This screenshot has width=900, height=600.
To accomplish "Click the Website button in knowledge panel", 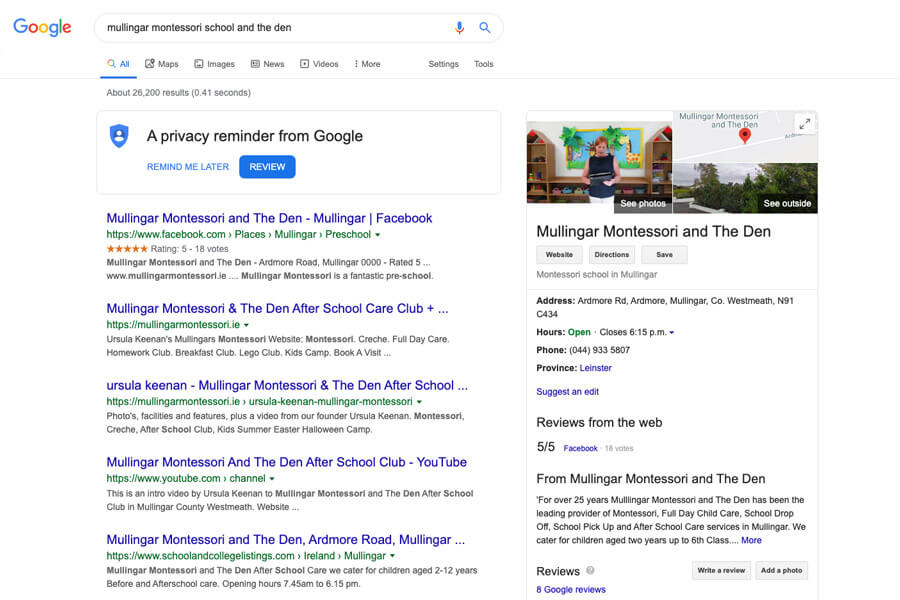I will point(559,254).
